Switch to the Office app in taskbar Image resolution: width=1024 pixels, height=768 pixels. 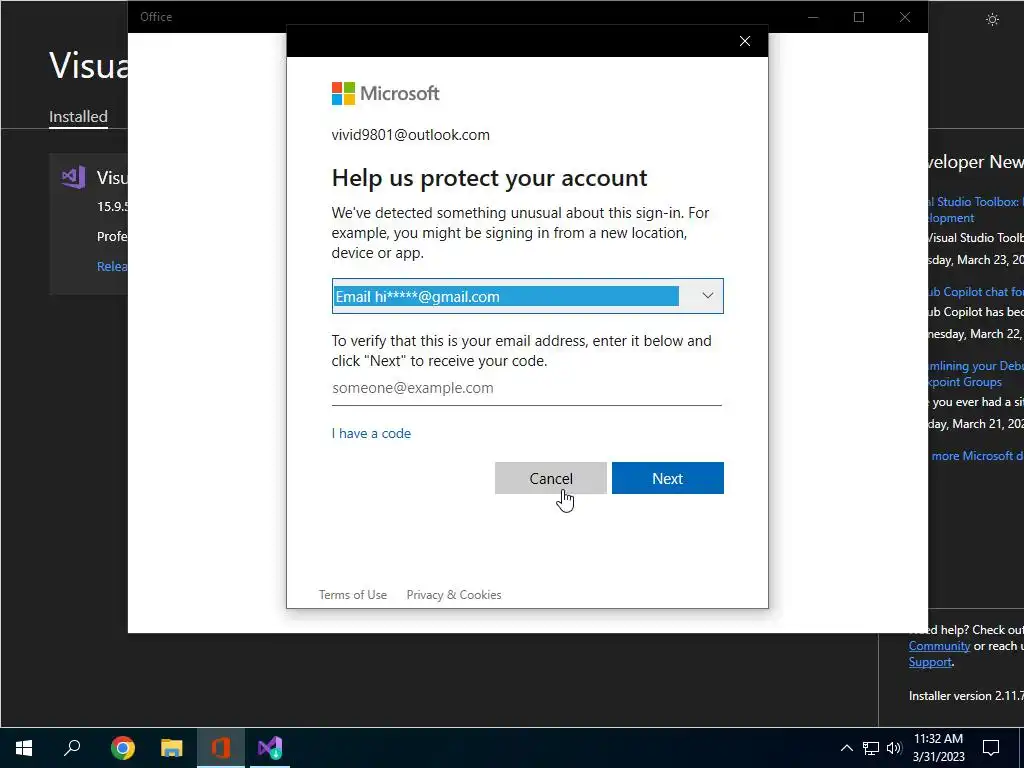[x=221, y=748]
